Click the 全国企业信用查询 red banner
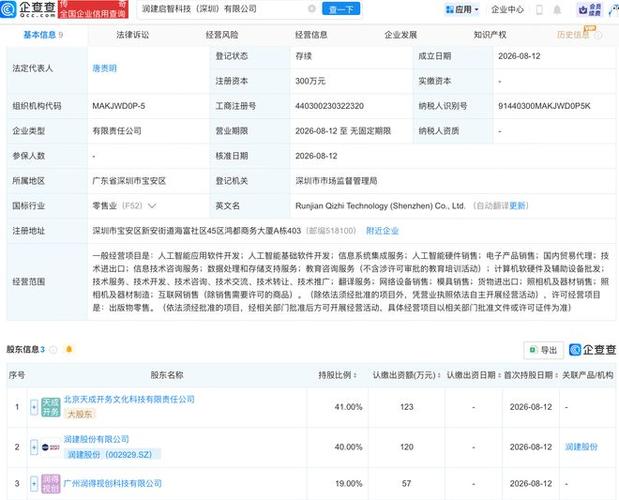The width and height of the screenshot is (619, 500). click(x=93, y=9)
